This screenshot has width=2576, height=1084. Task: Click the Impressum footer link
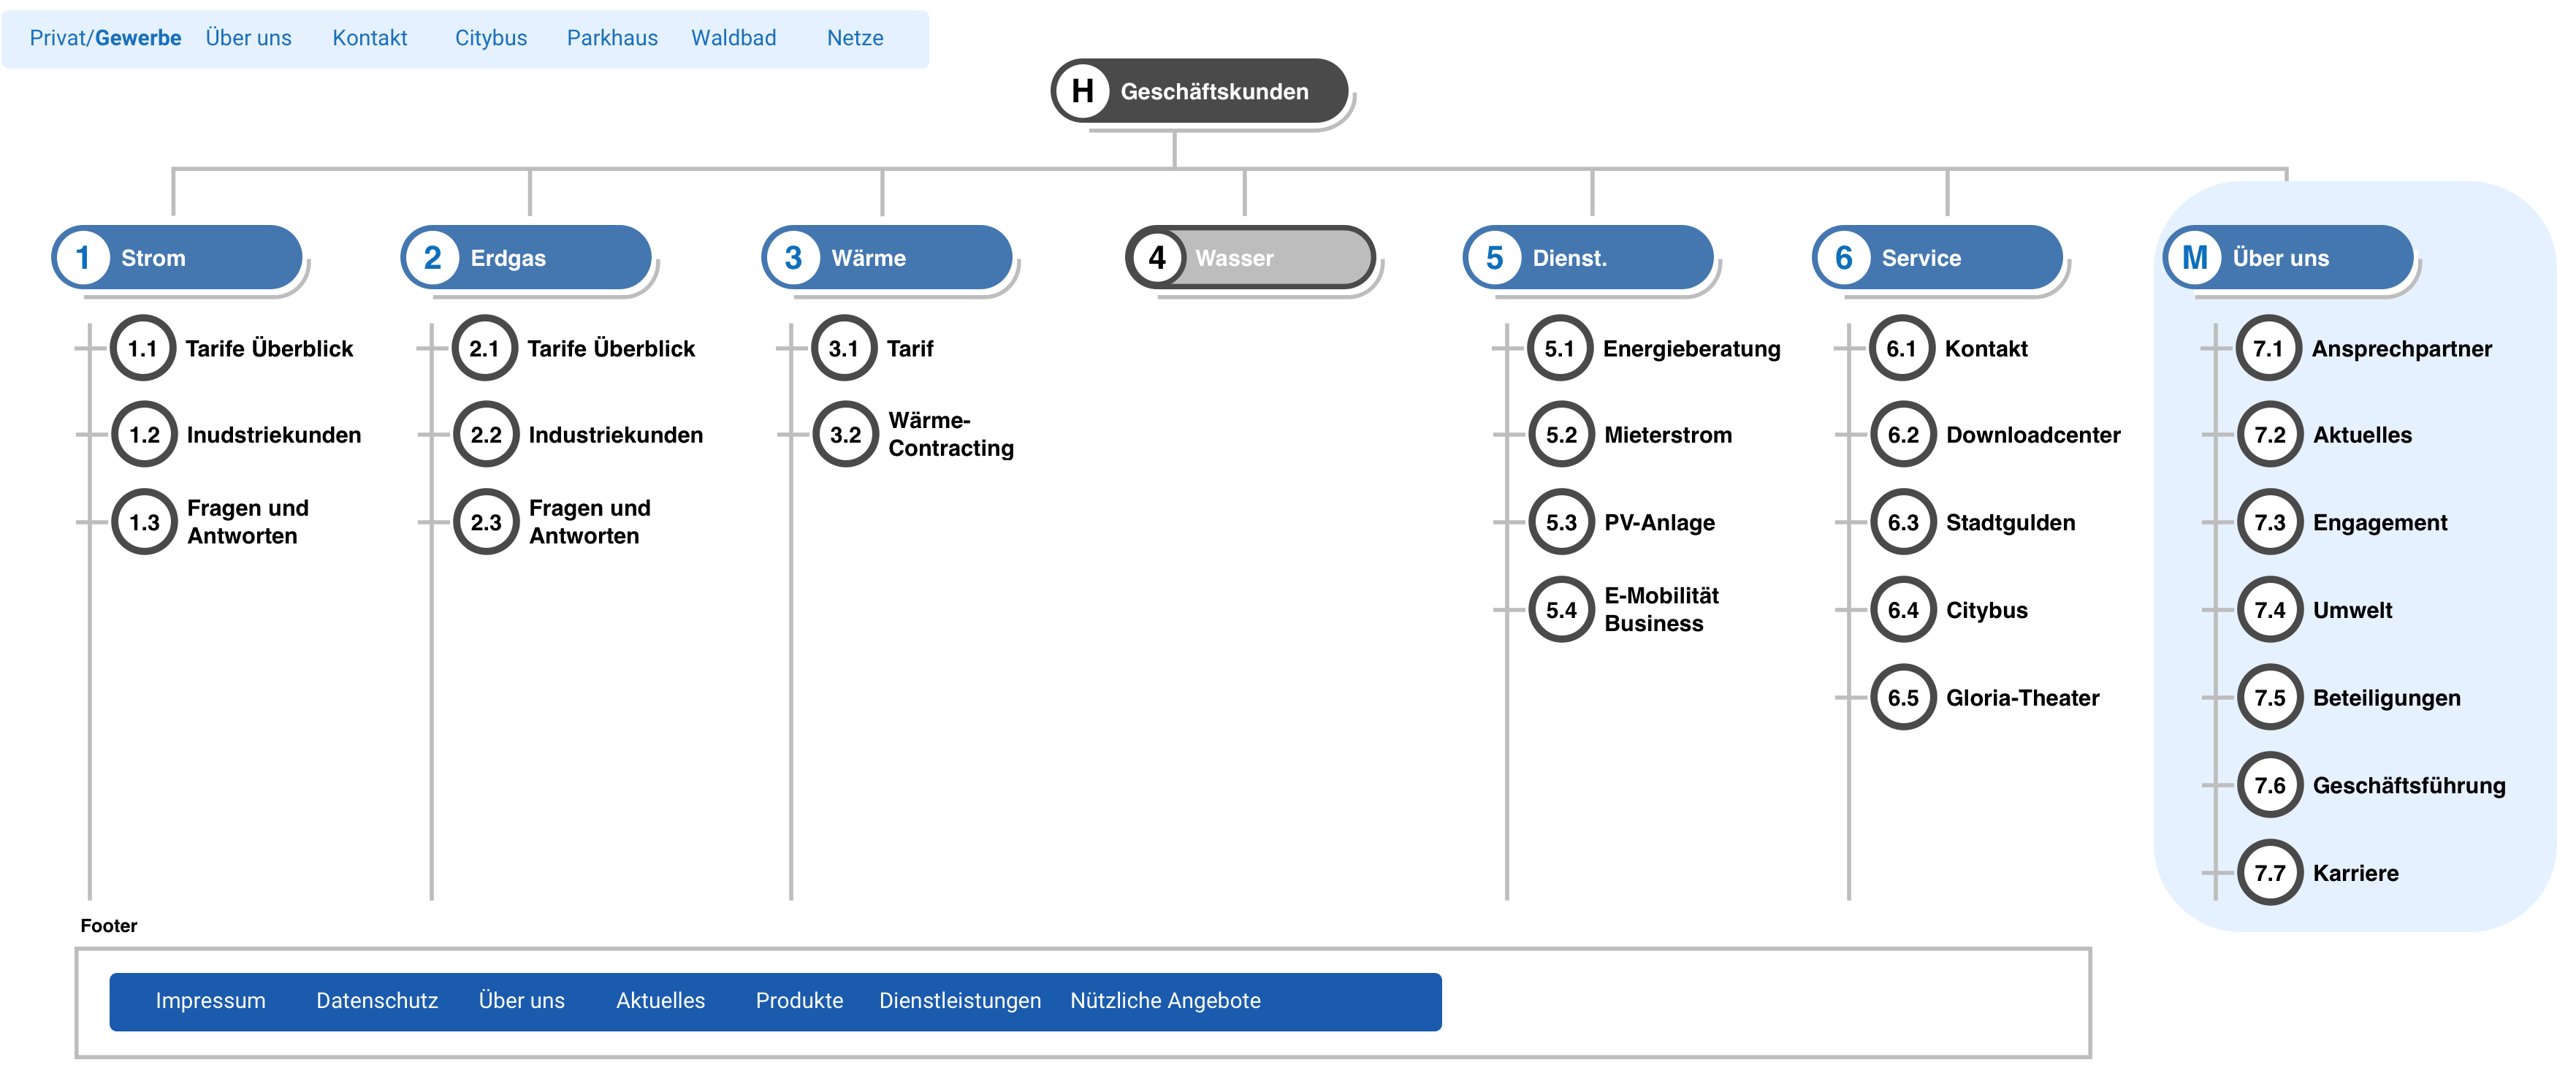point(210,1001)
